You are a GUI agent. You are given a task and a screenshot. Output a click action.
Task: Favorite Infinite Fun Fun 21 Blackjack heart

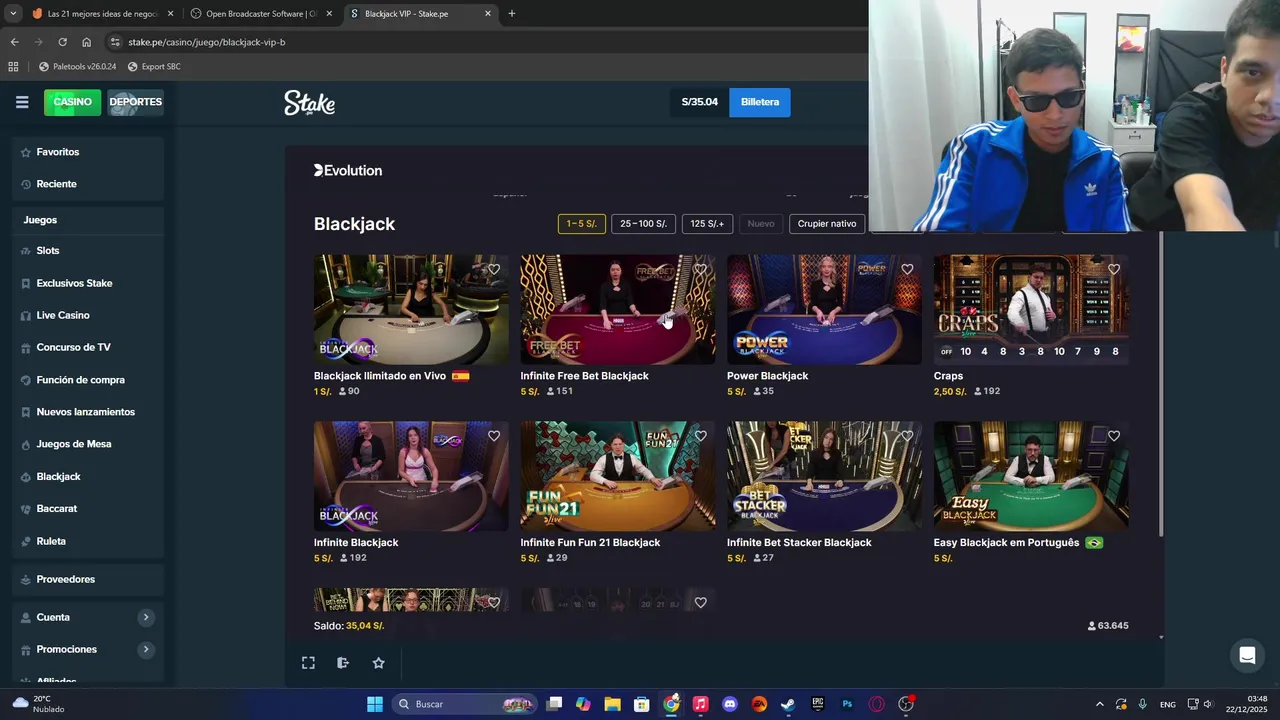coord(700,436)
